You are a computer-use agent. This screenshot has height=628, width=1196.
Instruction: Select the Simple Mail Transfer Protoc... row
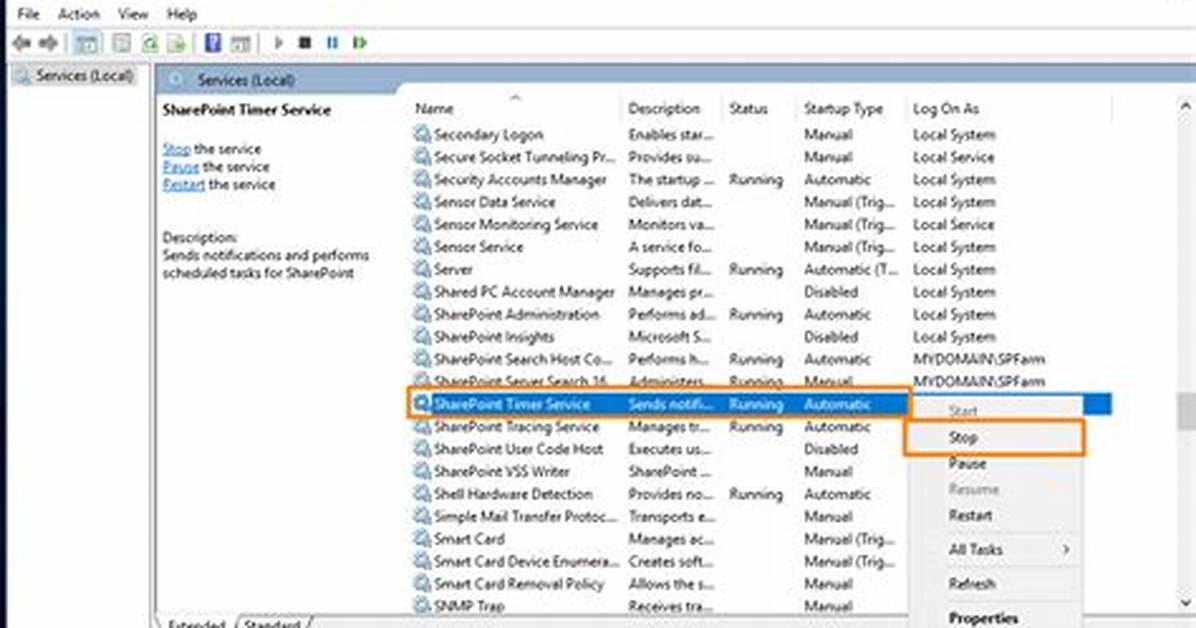[x=660, y=517]
